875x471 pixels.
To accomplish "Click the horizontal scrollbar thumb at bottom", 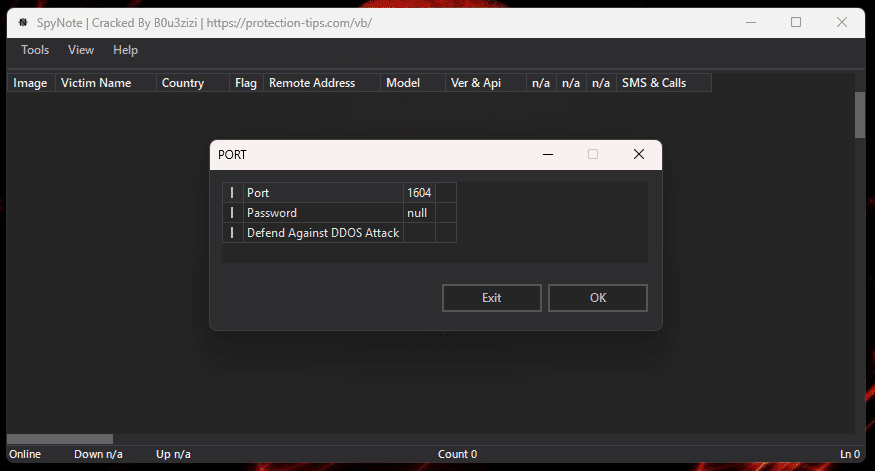I will (x=60, y=439).
